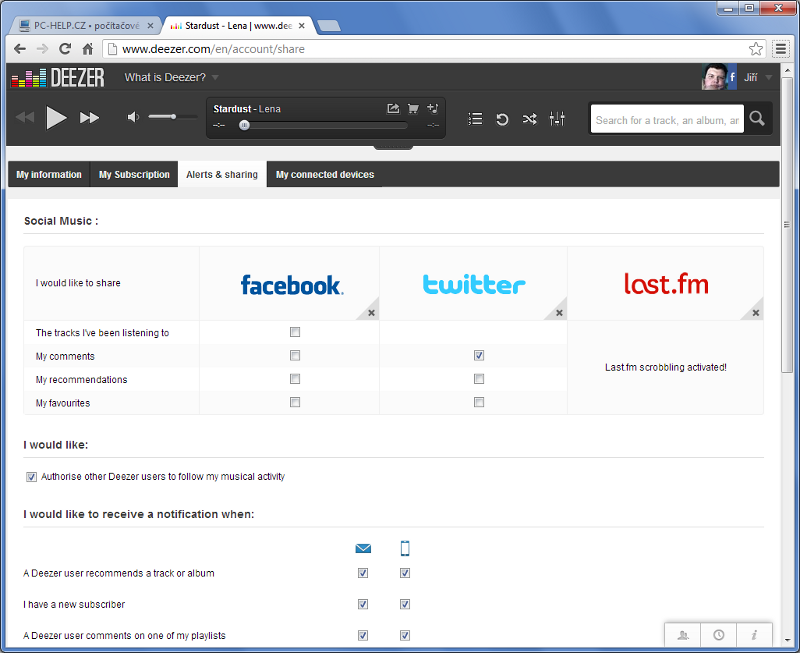Expand the What is Deezer dropdown
The width and height of the screenshot is (800, 653).
pyautogui.click(x=215, y=77)
